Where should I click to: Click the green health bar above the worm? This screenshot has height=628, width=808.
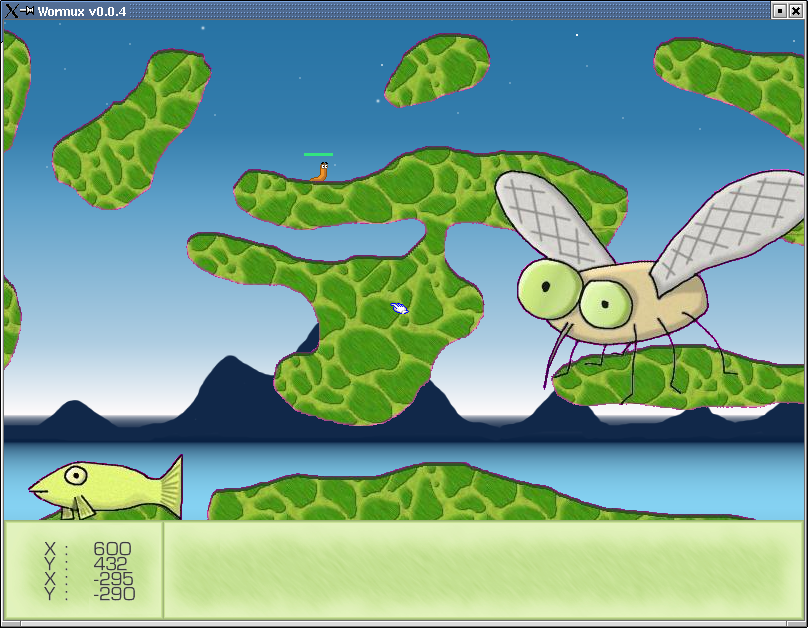[318, 154]
